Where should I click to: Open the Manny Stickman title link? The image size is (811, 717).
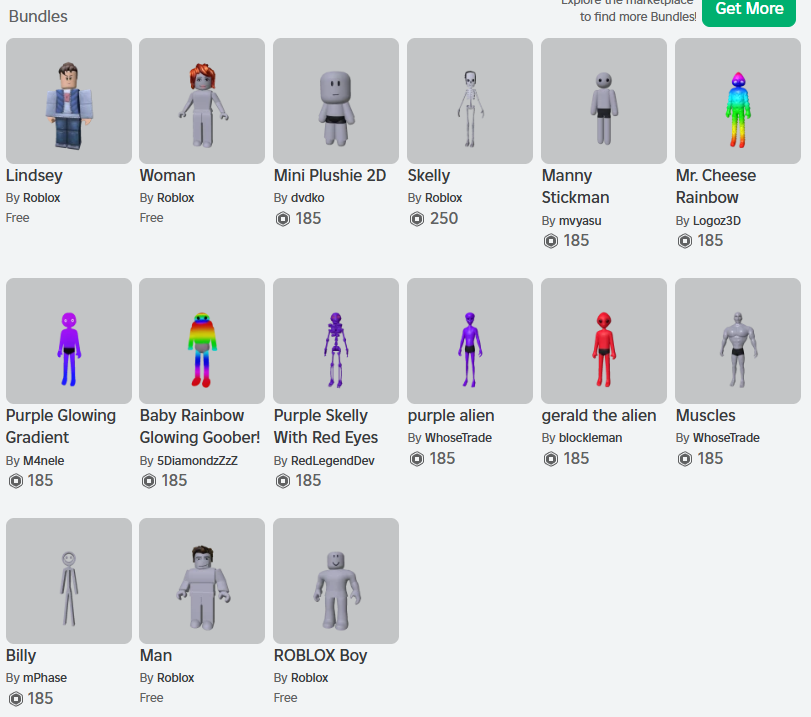click(576, 187)
